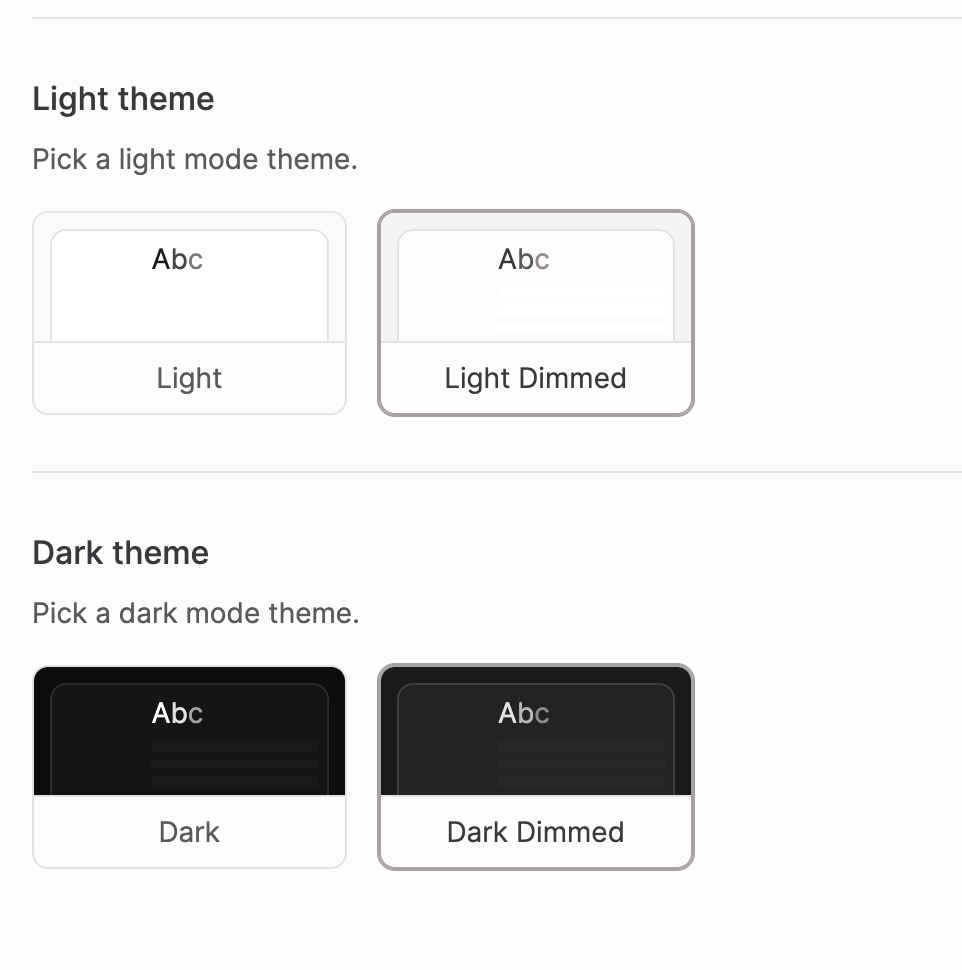This screenshot has height=970, width=962.
Task: Click the "Light" card label text
Action: pos(189,378)
